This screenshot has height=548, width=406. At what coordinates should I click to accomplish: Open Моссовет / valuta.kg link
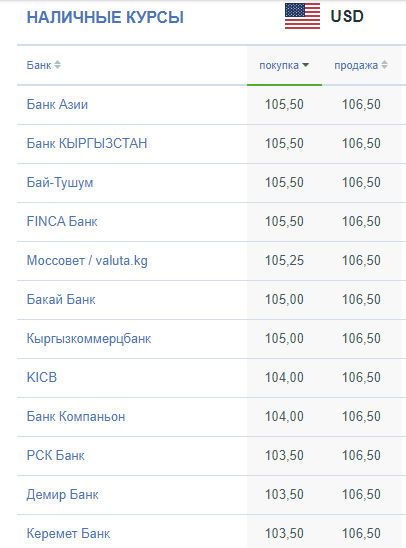coord(87,261)
